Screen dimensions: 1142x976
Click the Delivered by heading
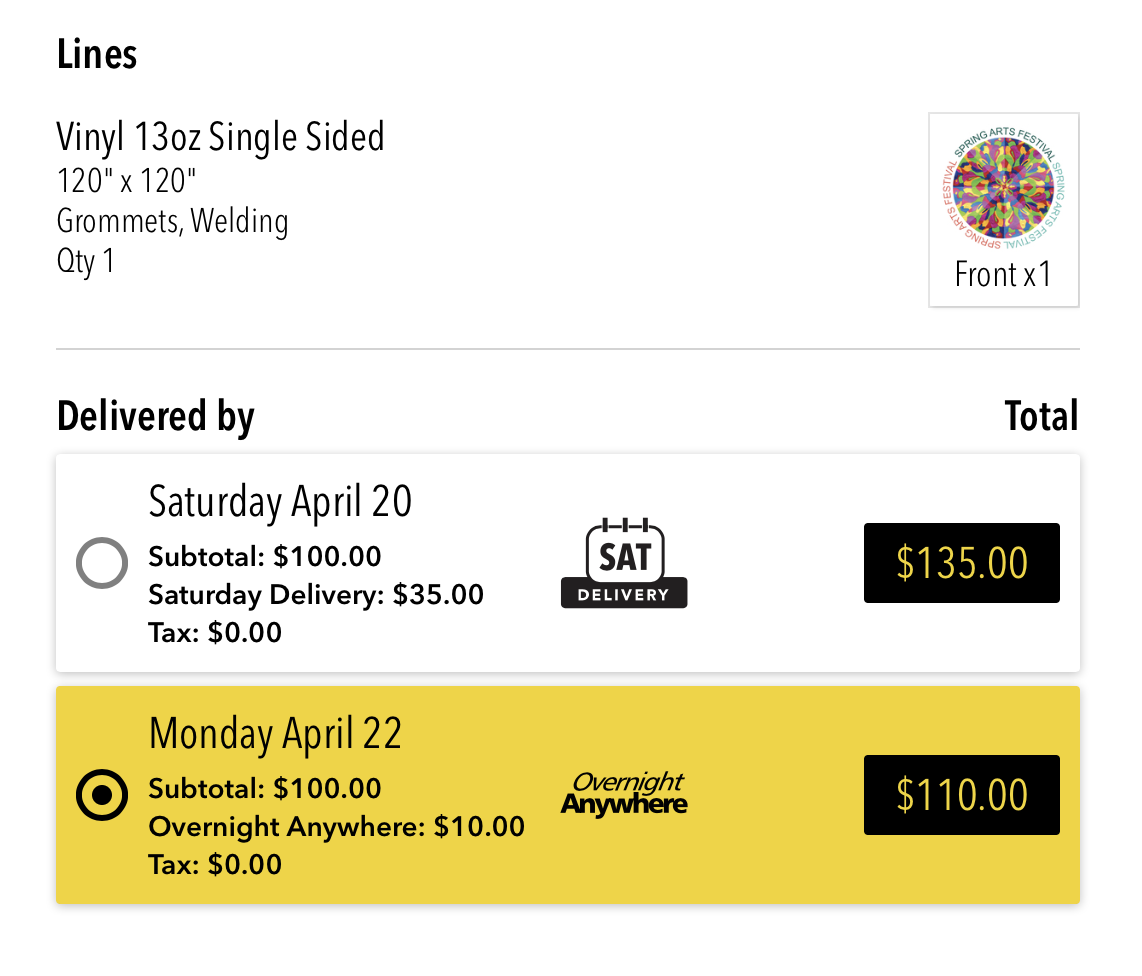tap(156, 417)
